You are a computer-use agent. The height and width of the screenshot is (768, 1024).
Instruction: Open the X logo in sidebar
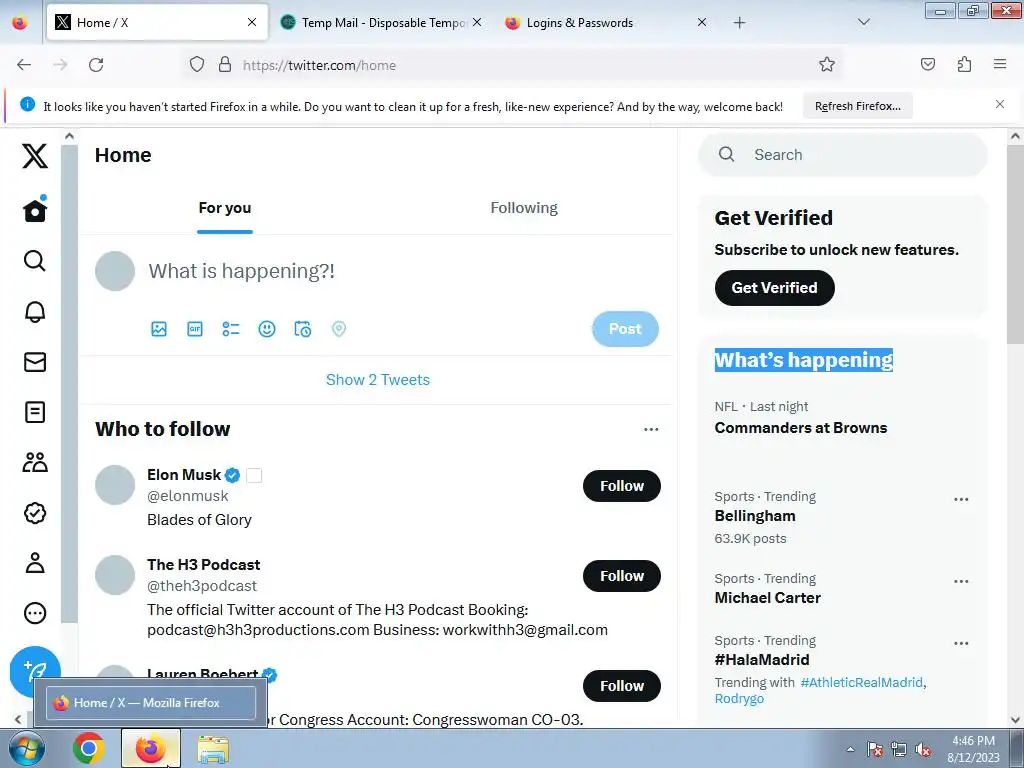(x=35, y=155)
